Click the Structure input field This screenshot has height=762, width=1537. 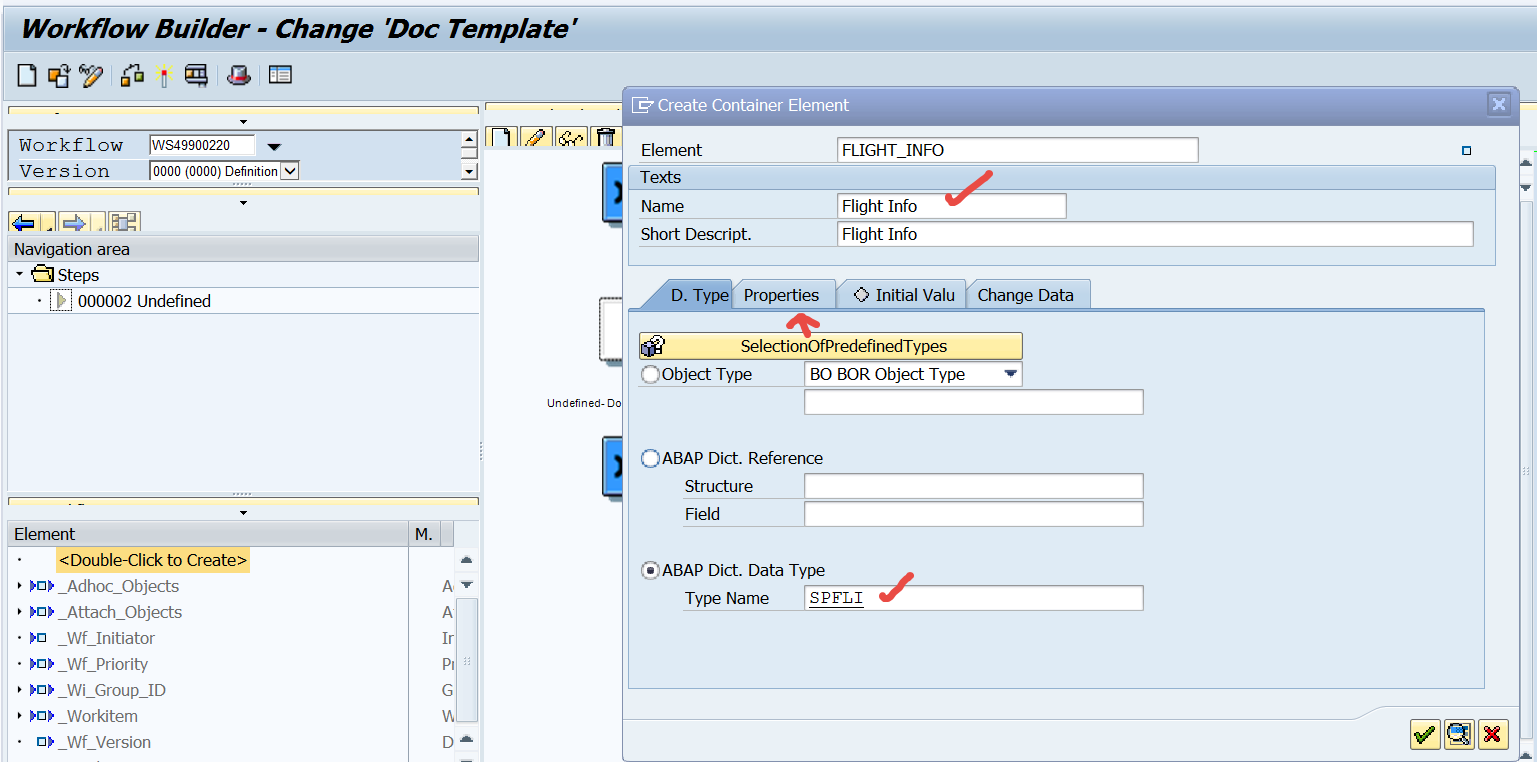tap(973, 486)
